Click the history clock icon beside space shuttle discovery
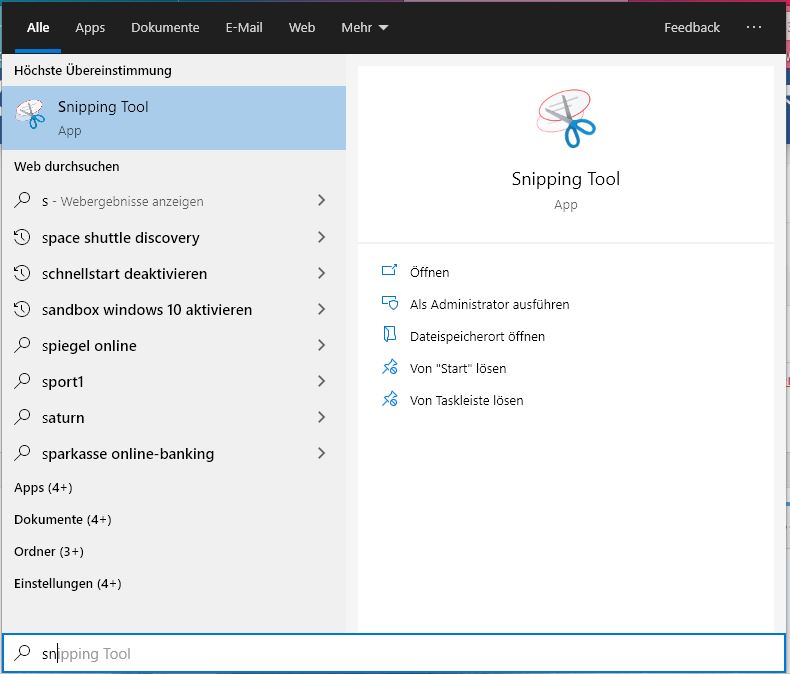This screenshot has height=674, width=790. tap(22, 237)
